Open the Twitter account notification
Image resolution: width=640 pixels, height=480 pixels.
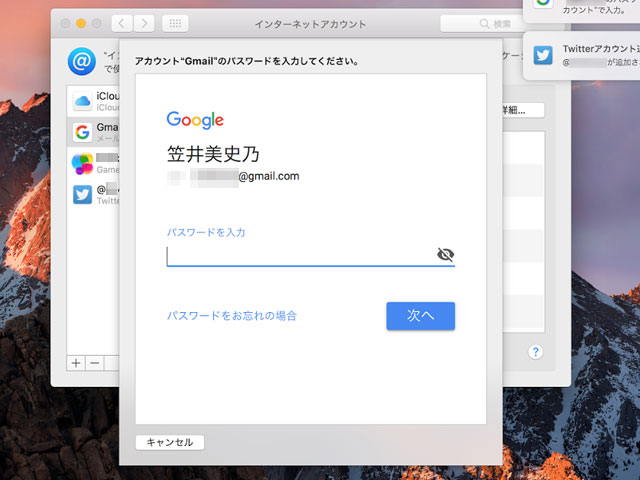(x=582, y=56)
